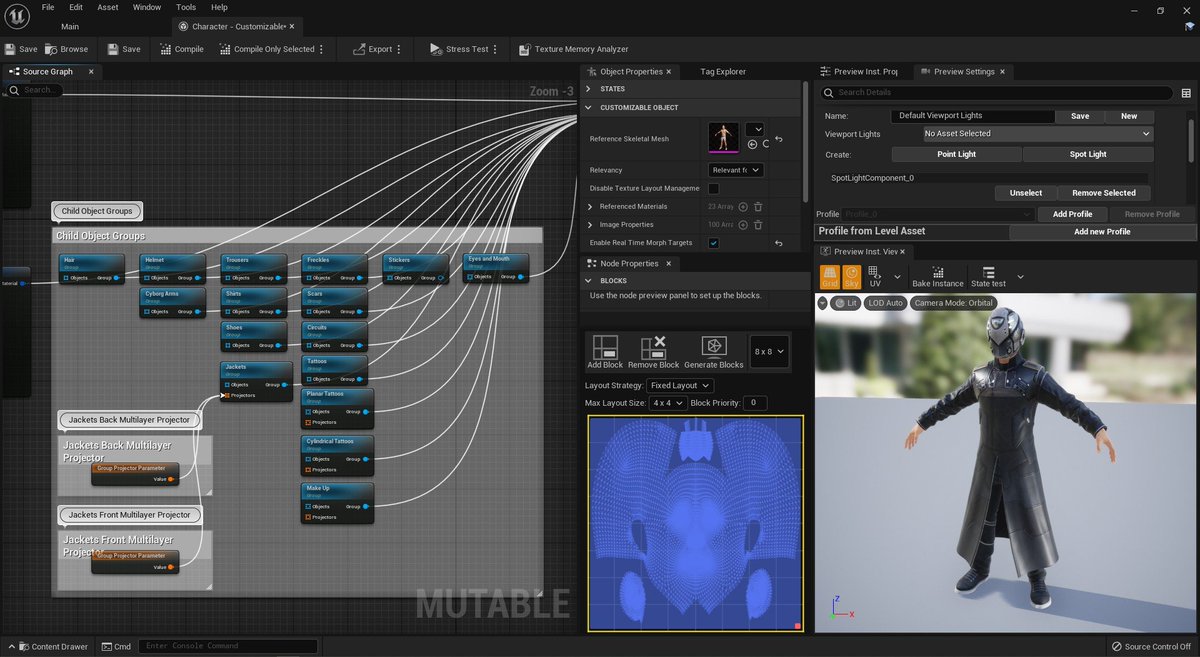Click Search Details input field

(x=997, y=92)
